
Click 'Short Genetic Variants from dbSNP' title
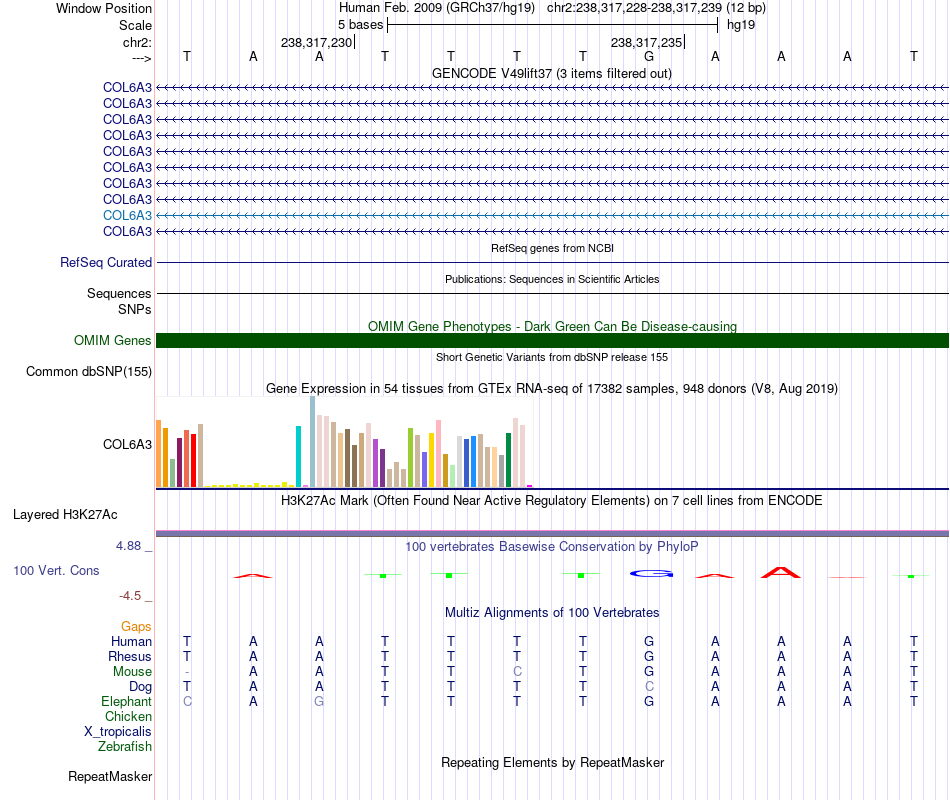pyautogui.click(x=552, y=357)
